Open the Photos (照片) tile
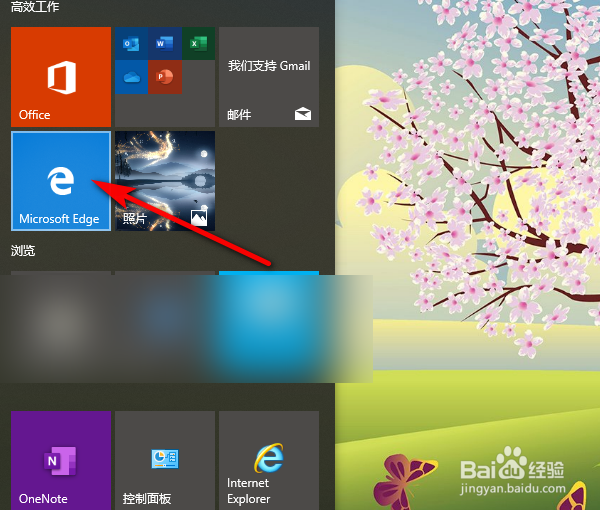Image resolution: width=600 pixels, height=510 pixels. [x=165, y=181]
